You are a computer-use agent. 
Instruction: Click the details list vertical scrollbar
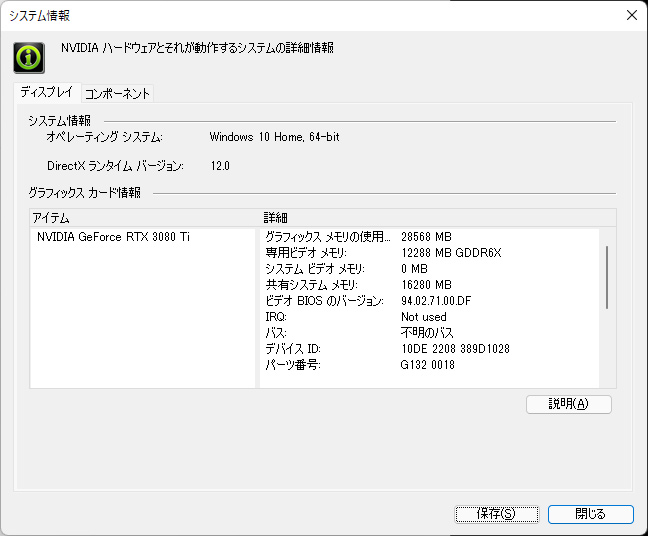607,277
